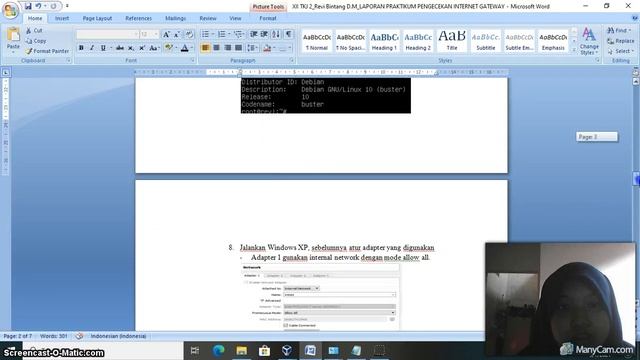This screenshot has height=360, width=640.
Task: Open Word Help question mark icon
Action: 635,18
